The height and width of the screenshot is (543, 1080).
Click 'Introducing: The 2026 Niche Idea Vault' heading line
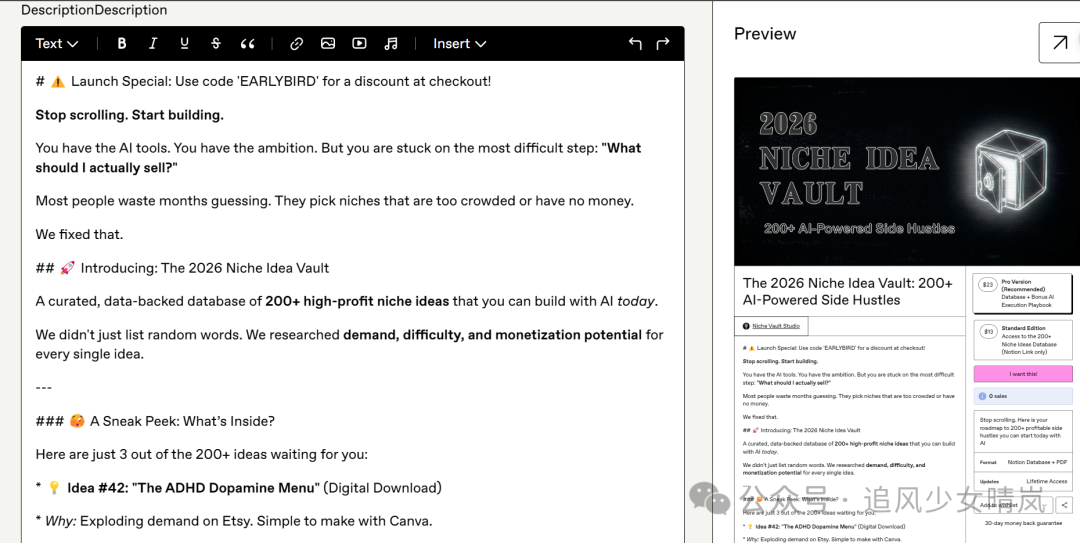point(183,268)
